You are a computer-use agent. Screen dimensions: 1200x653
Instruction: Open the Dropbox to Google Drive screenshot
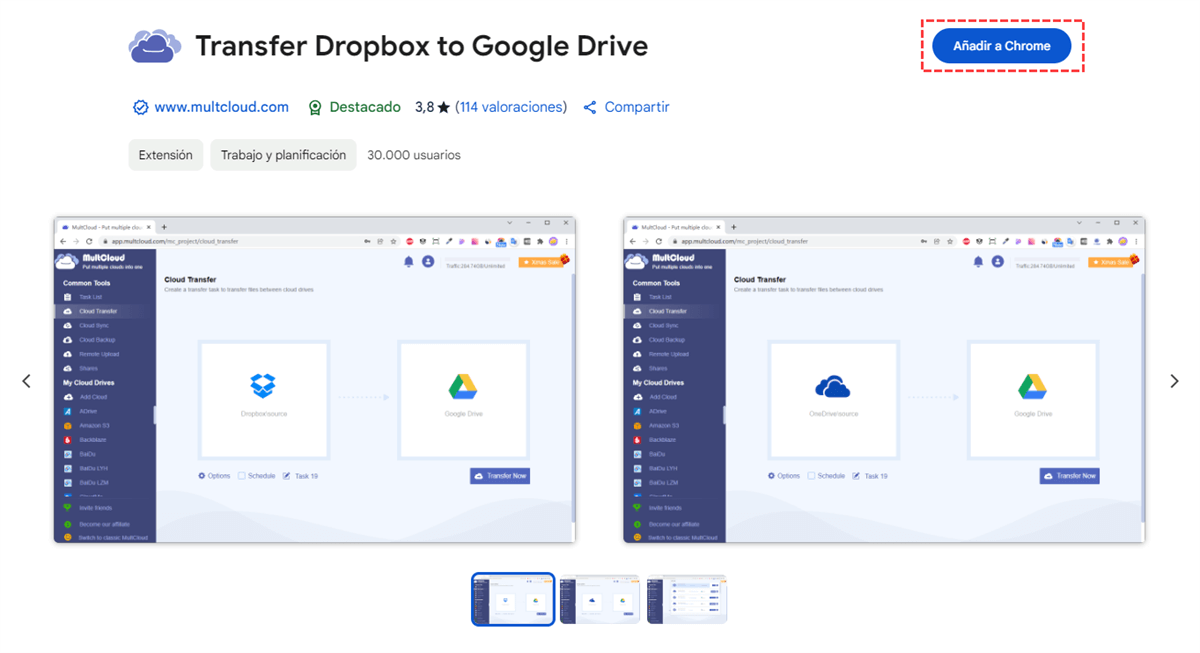314,380
